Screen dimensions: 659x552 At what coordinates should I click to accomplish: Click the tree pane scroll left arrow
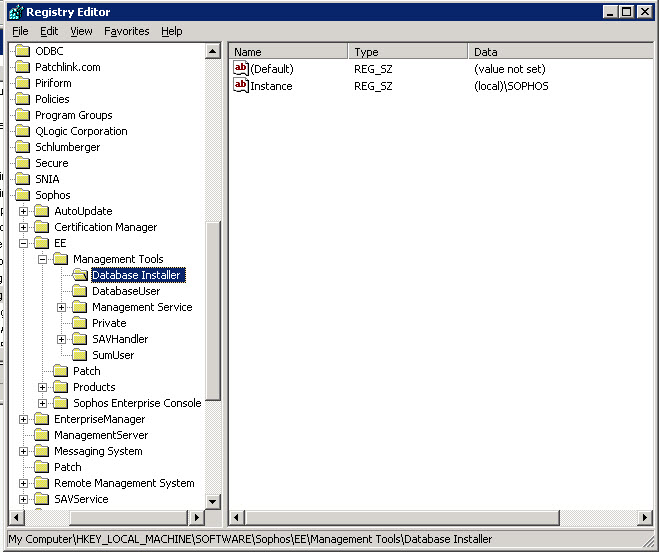click(x=17, y=517)
